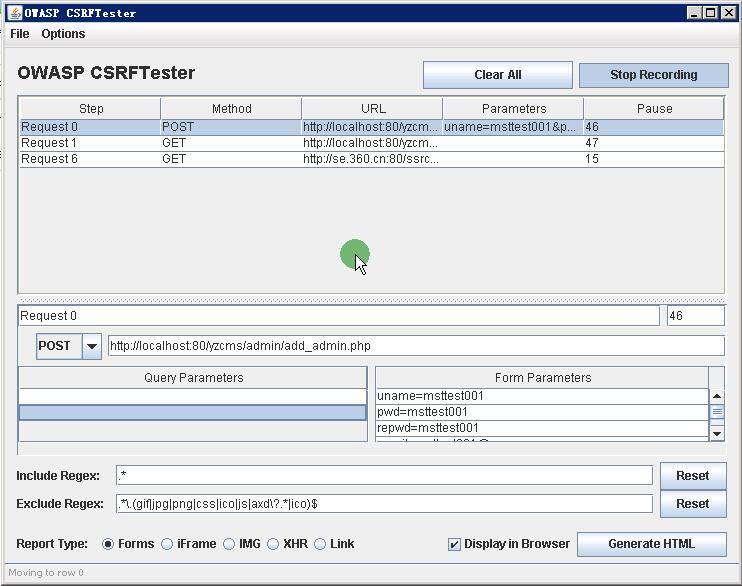
Task: Click the Pause column header
Action: (x=654, y=109)
